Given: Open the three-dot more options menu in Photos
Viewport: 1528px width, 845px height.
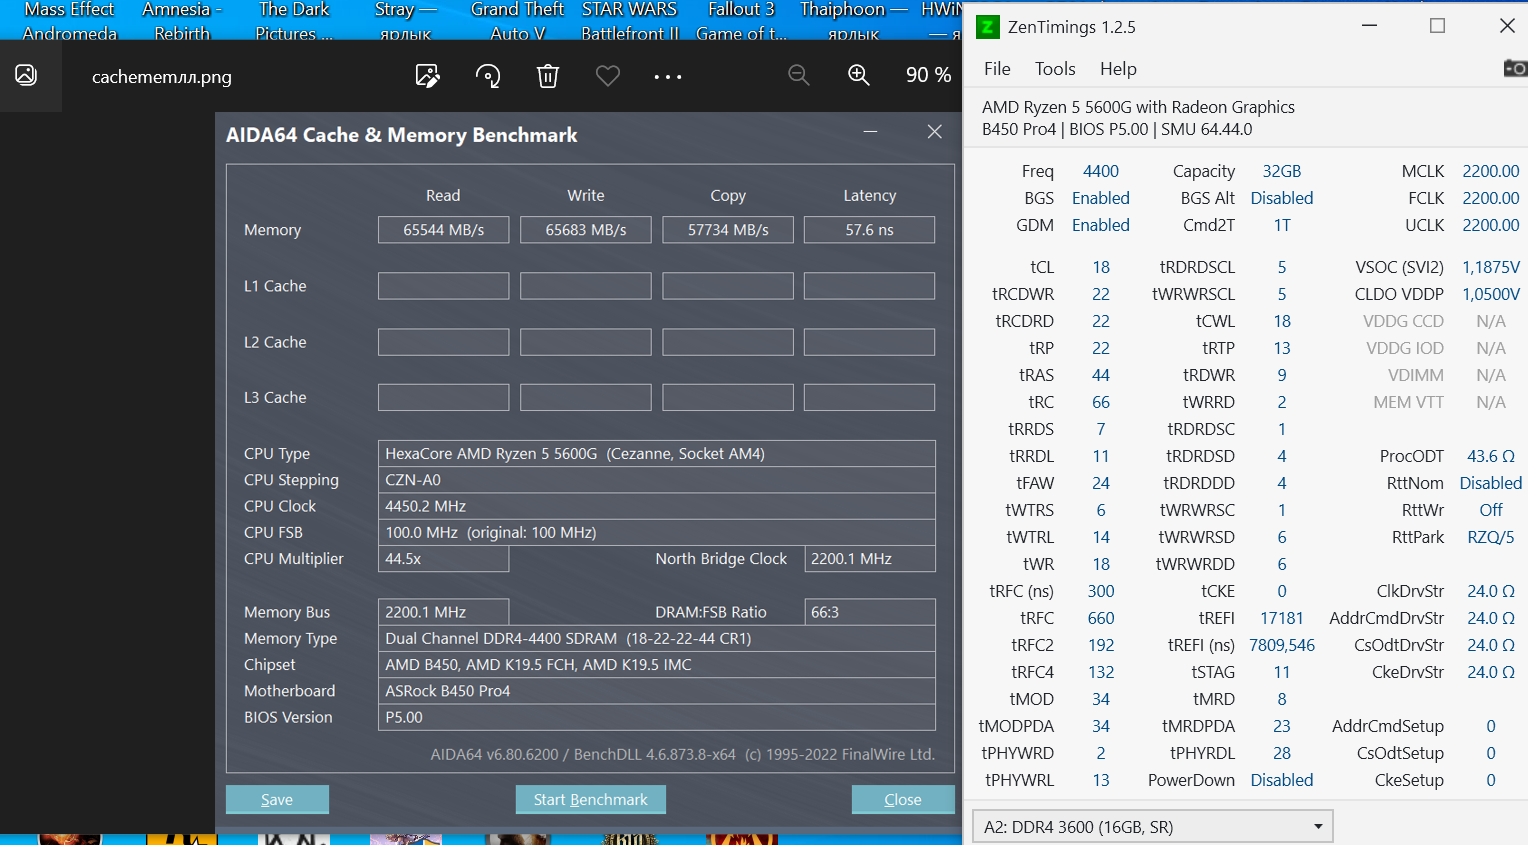Looking at the screenshot, I should pyautogui.click(x=668, y=76).
